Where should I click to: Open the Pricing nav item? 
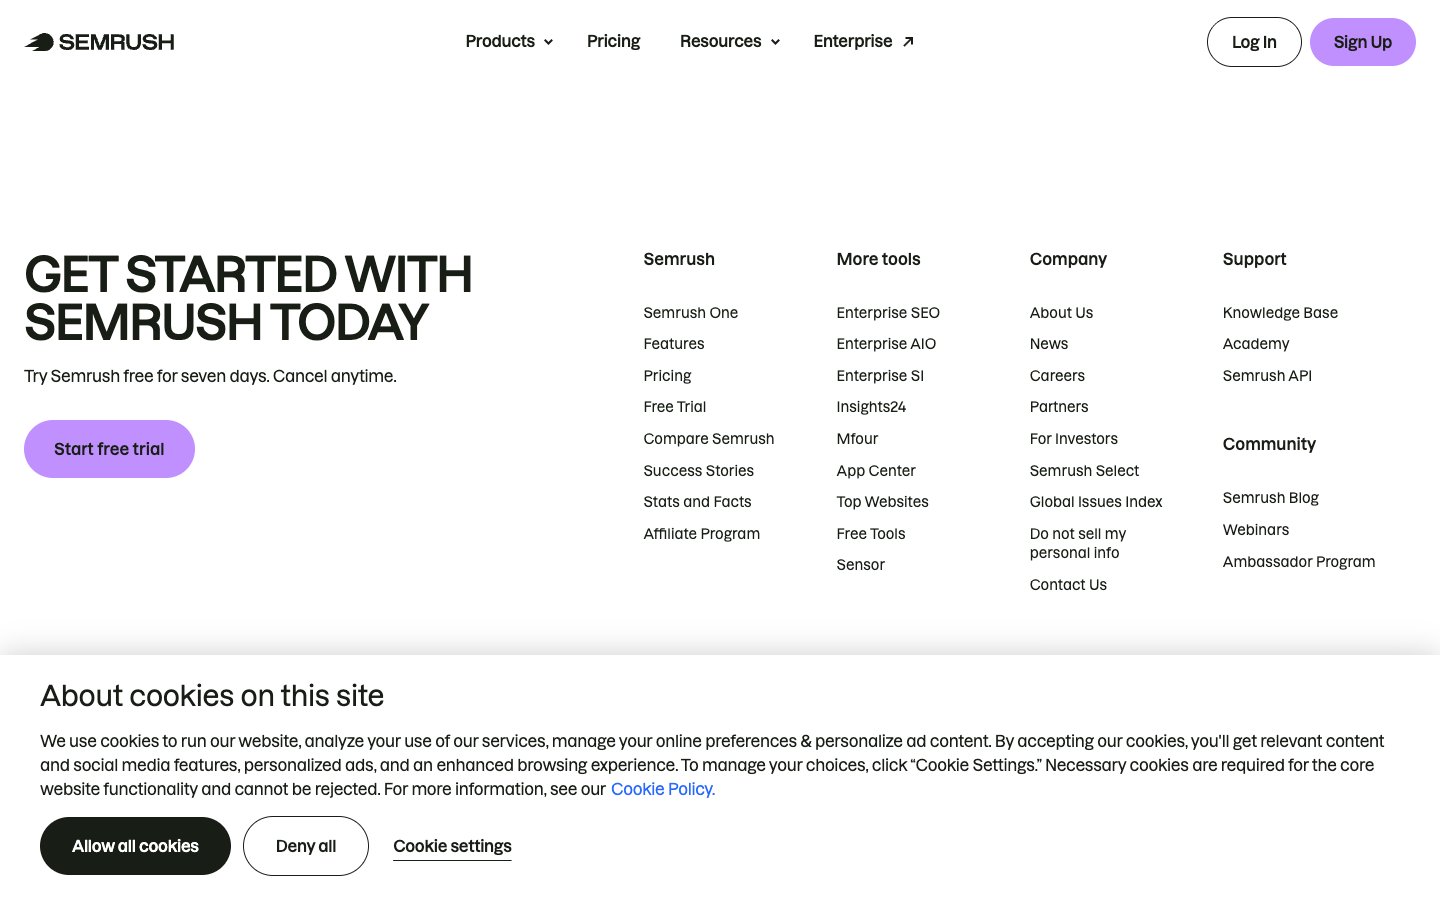click(613, 41)
